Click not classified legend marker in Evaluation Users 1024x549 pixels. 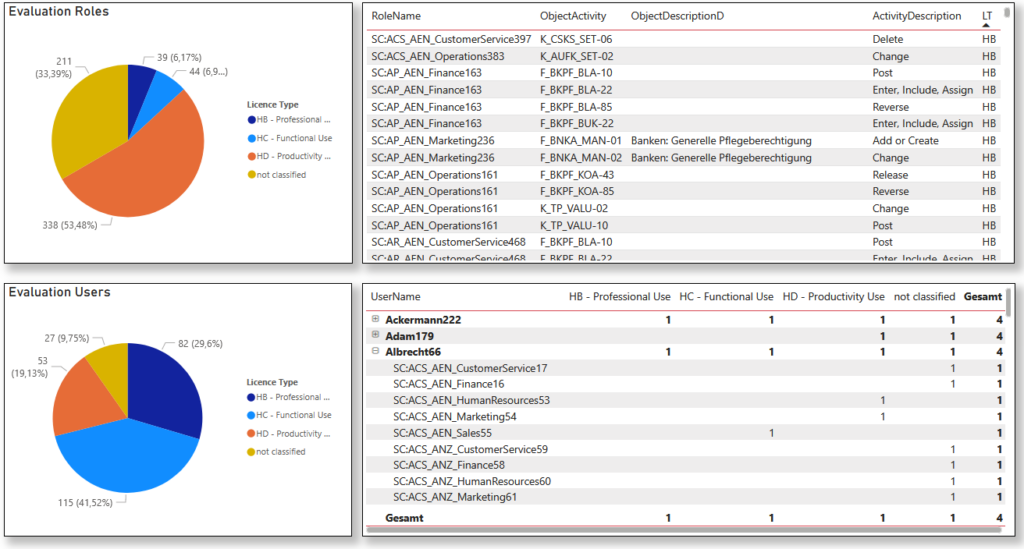pyautogui.click(x=252, y=451)
